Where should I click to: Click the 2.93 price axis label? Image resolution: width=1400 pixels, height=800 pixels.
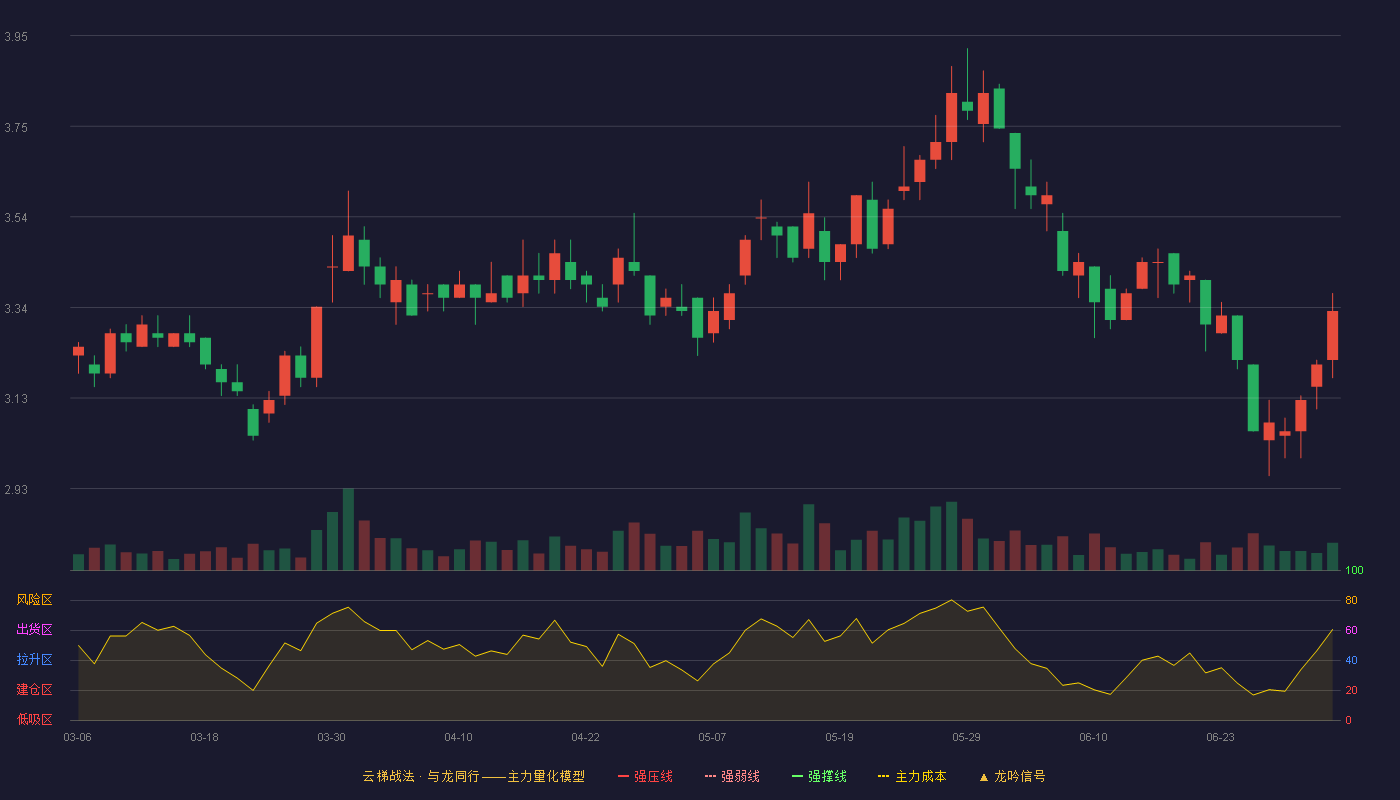[x=16, y=489]
